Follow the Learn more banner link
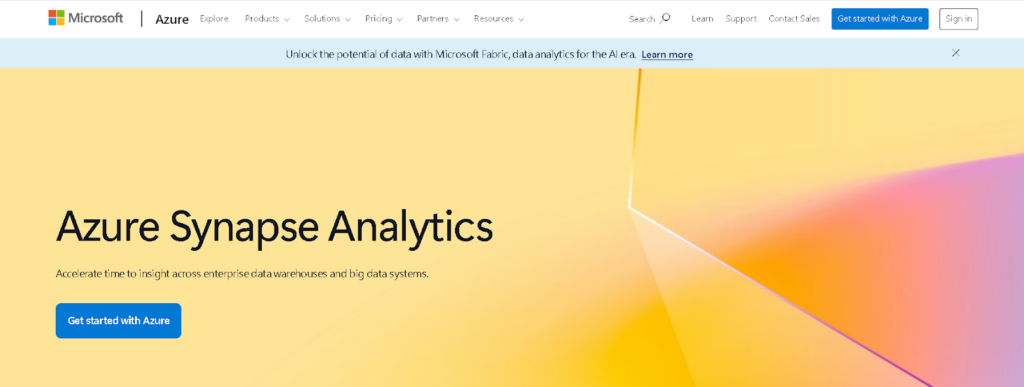Screen dimensions: 1024x387 pyautogui.click(x=667, y=55)
